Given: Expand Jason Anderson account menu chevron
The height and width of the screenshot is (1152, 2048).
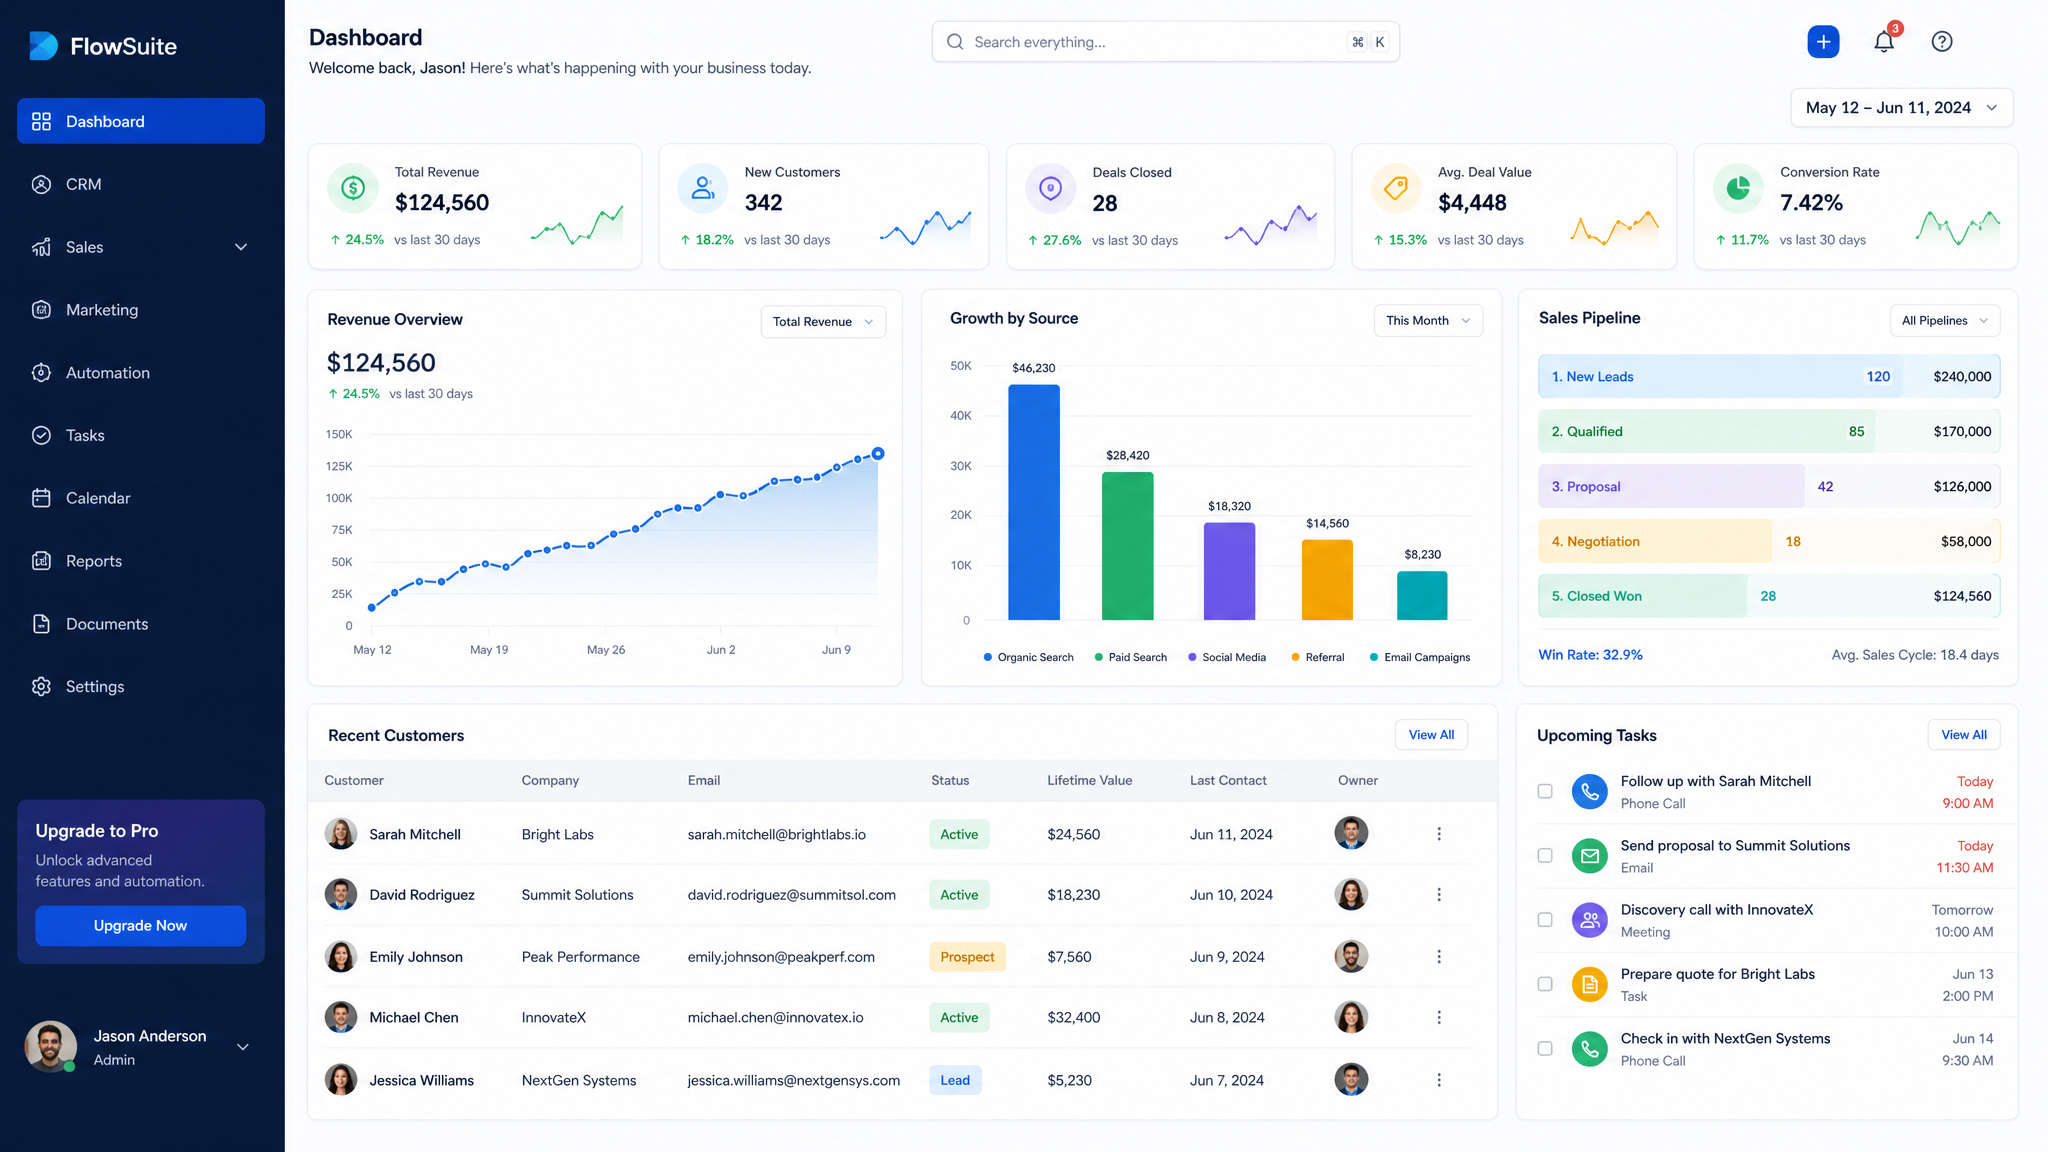Looking at the screenshot, I should tap(242, 1047).
